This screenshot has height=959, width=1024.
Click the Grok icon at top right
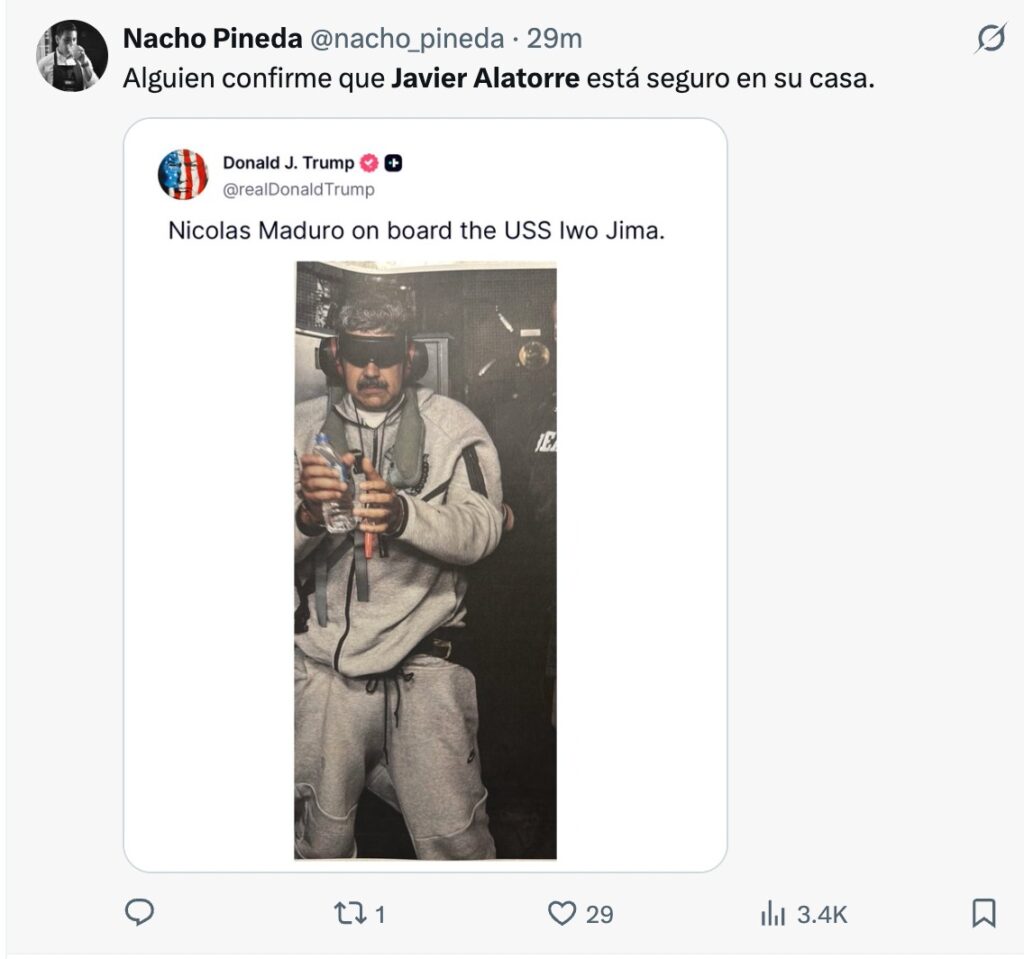(x=990, y=39)
